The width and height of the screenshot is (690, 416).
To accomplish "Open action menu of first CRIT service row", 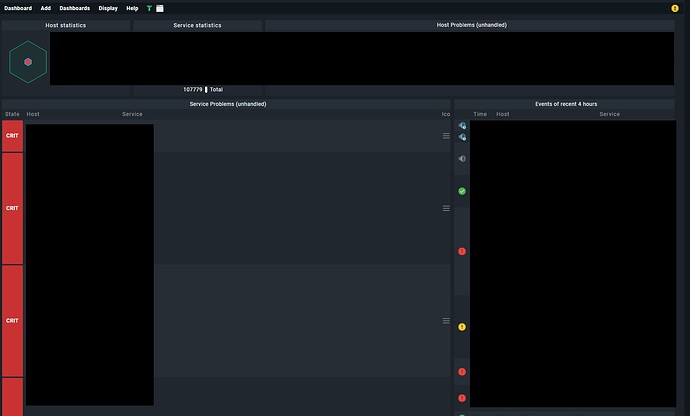I will coord(446,136).
